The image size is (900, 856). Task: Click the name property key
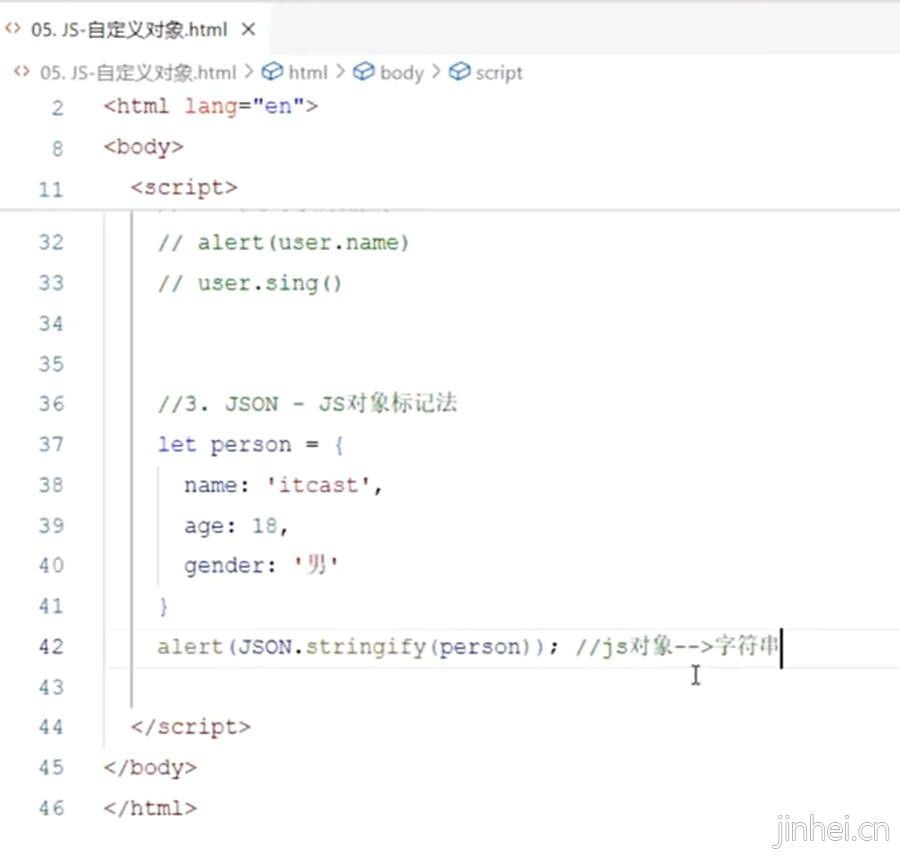(210, 486)
